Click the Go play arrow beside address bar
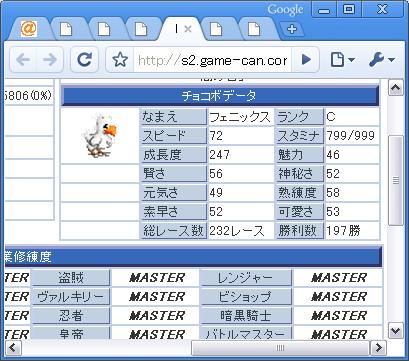The width and height of the screenshot is (409, 361). [x=305, y=60]
